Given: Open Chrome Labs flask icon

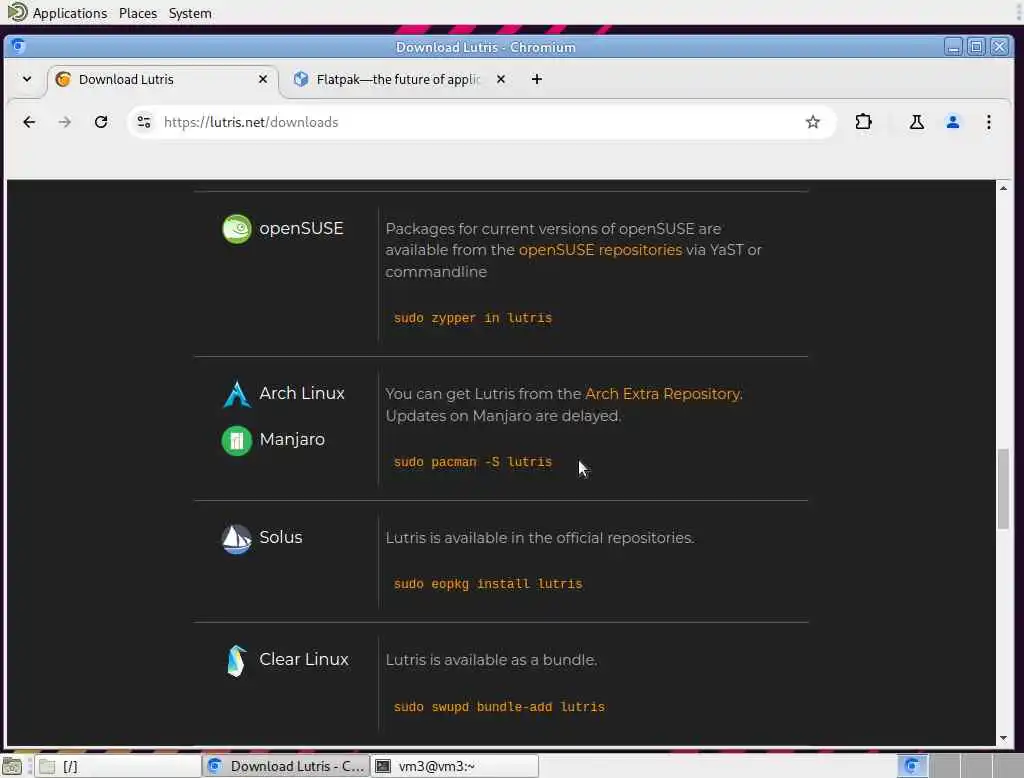Looking at the screenshot, I should click(916, 122).
